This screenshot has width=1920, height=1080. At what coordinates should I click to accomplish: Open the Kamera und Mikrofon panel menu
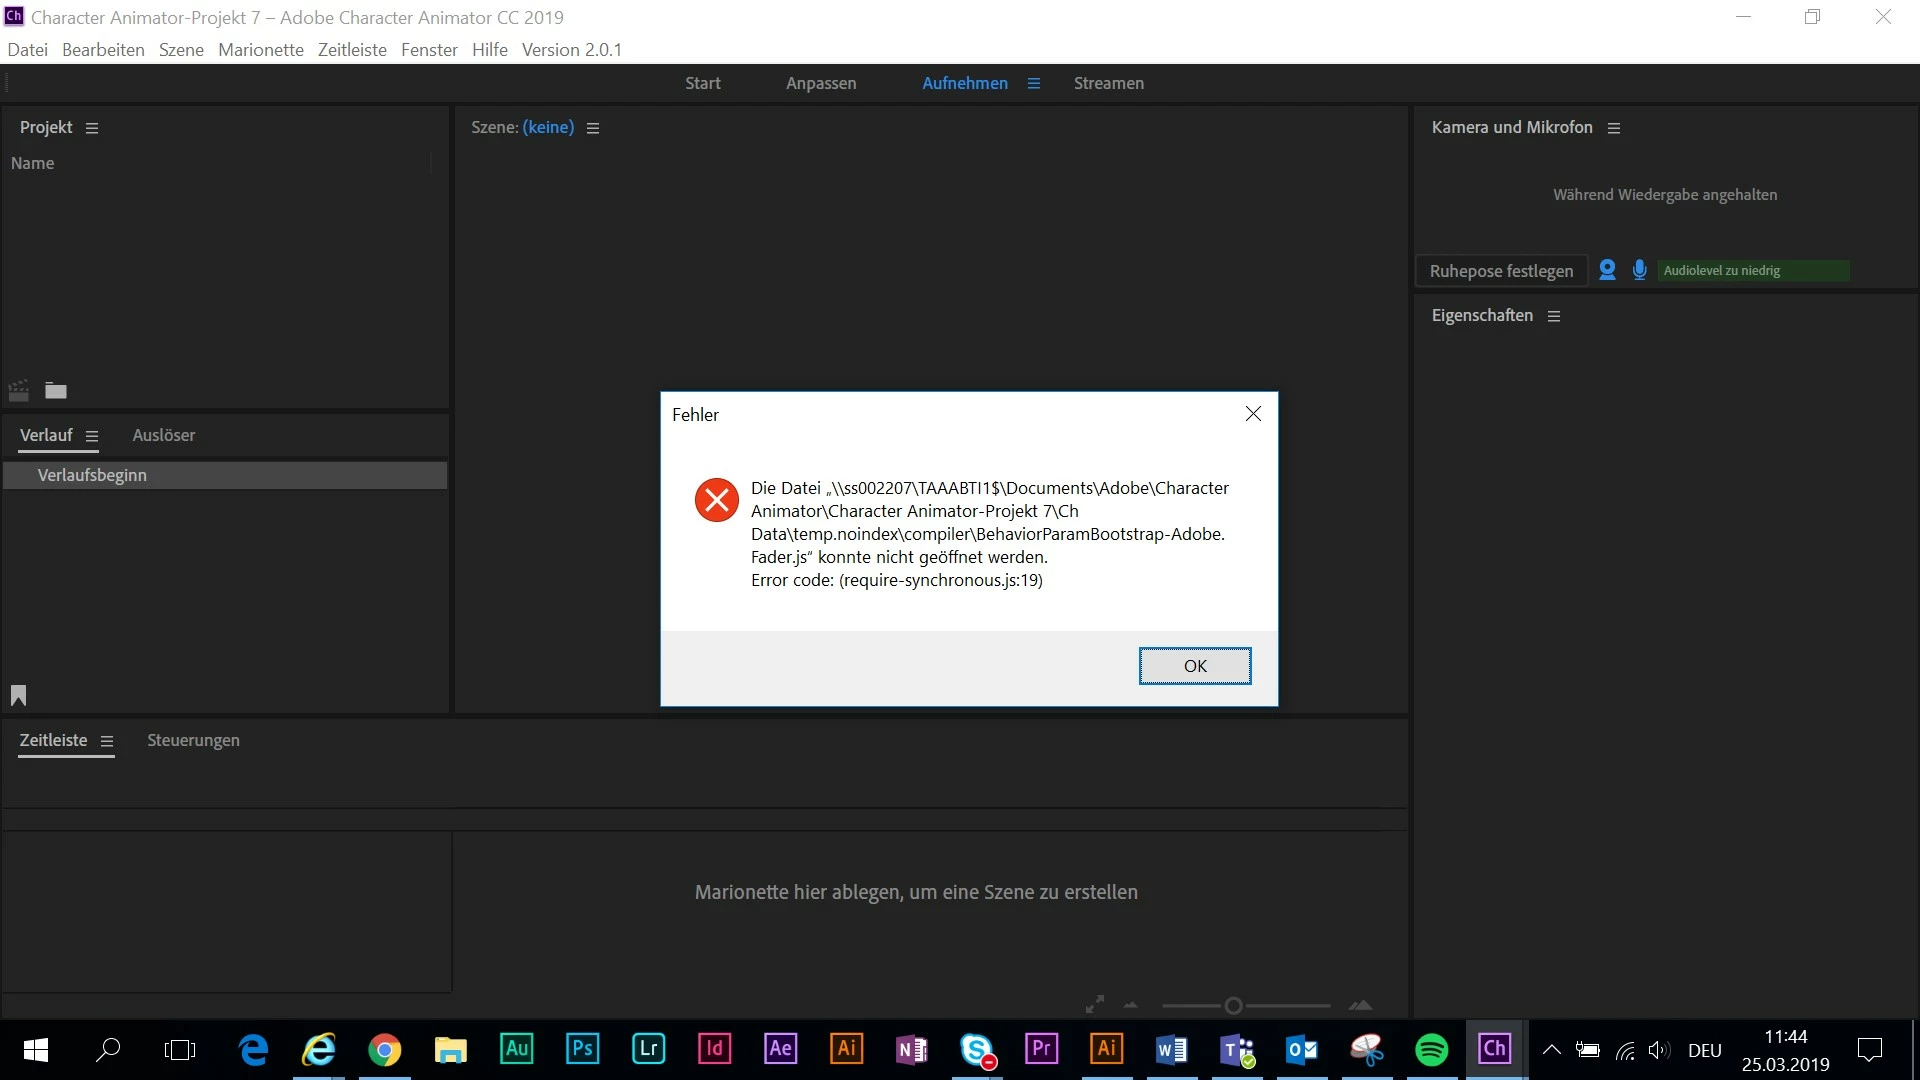1614,128
